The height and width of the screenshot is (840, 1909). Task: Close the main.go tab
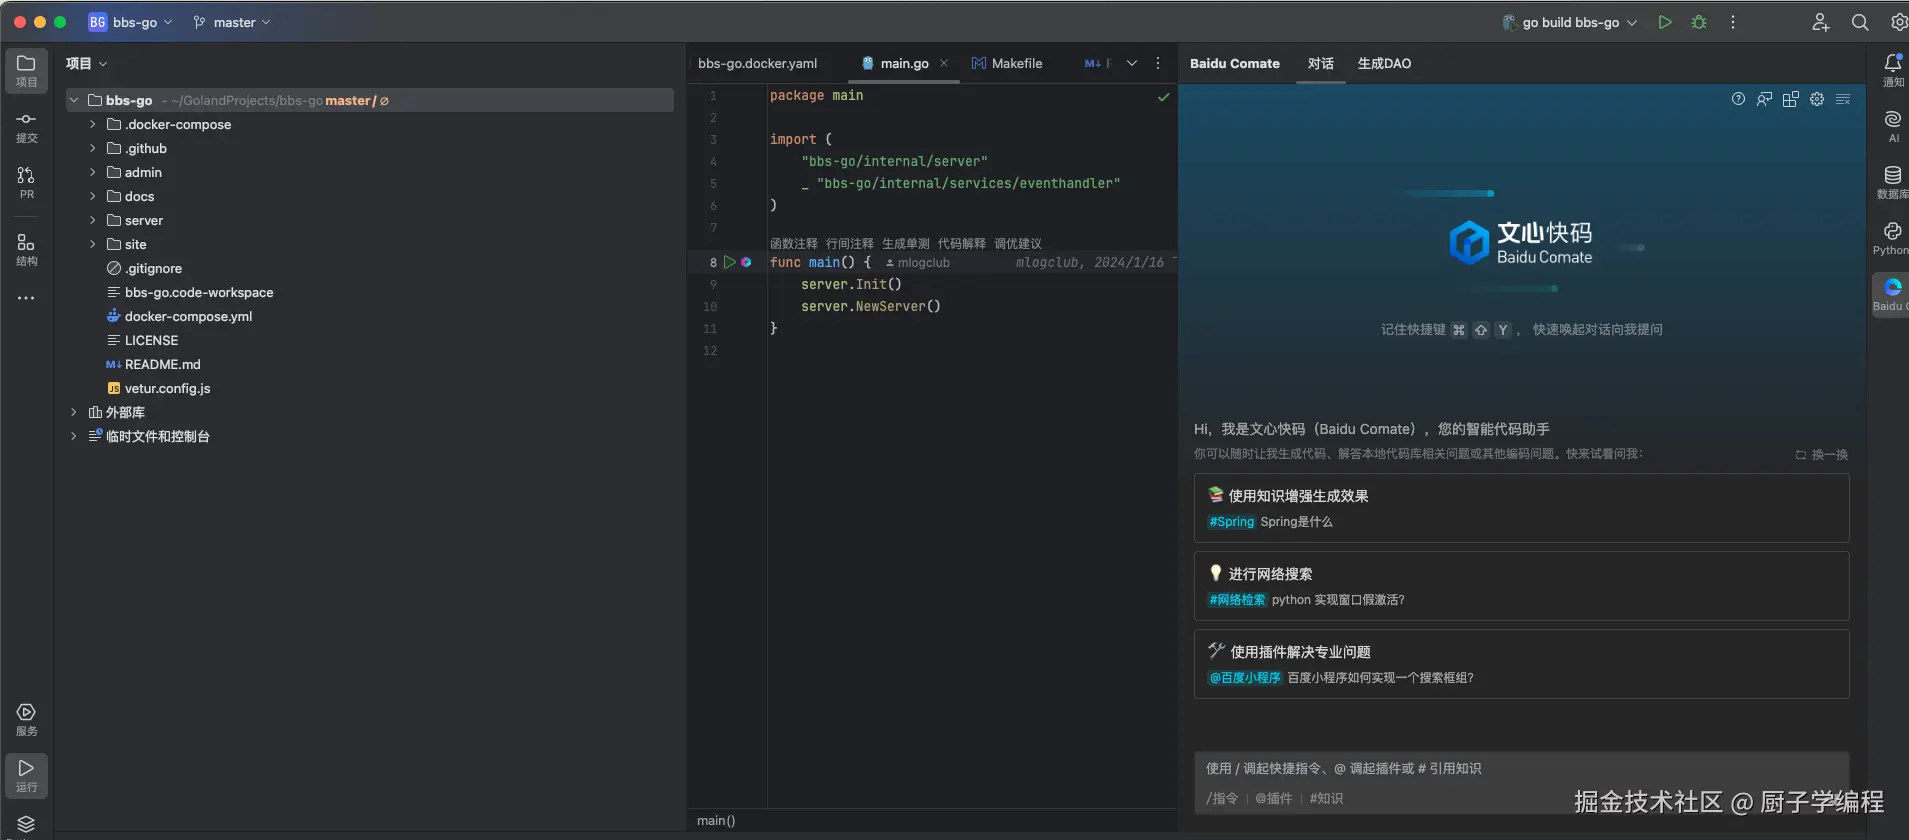[943, 63]
